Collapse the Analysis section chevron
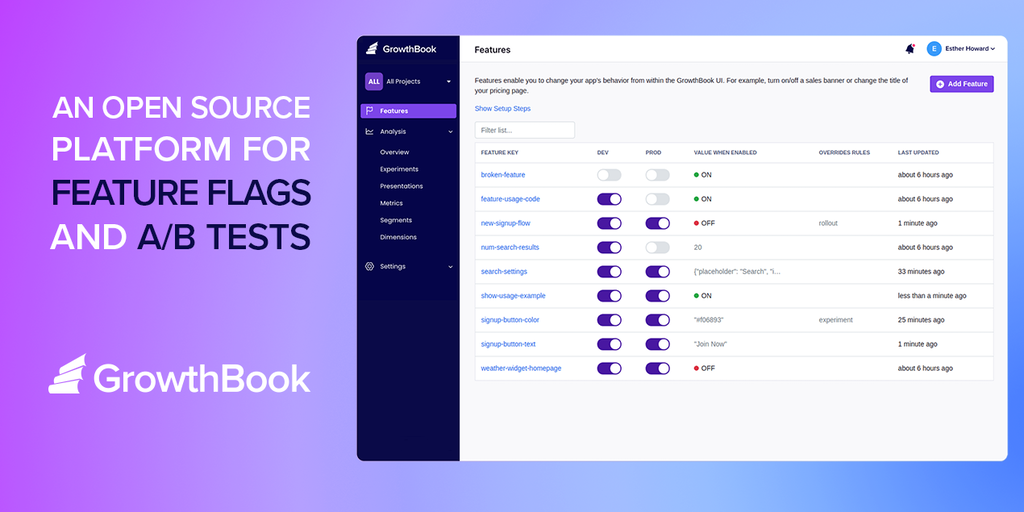Image resolution: width=1024 pixels, height=512 pixels. [x=451, y=131]
